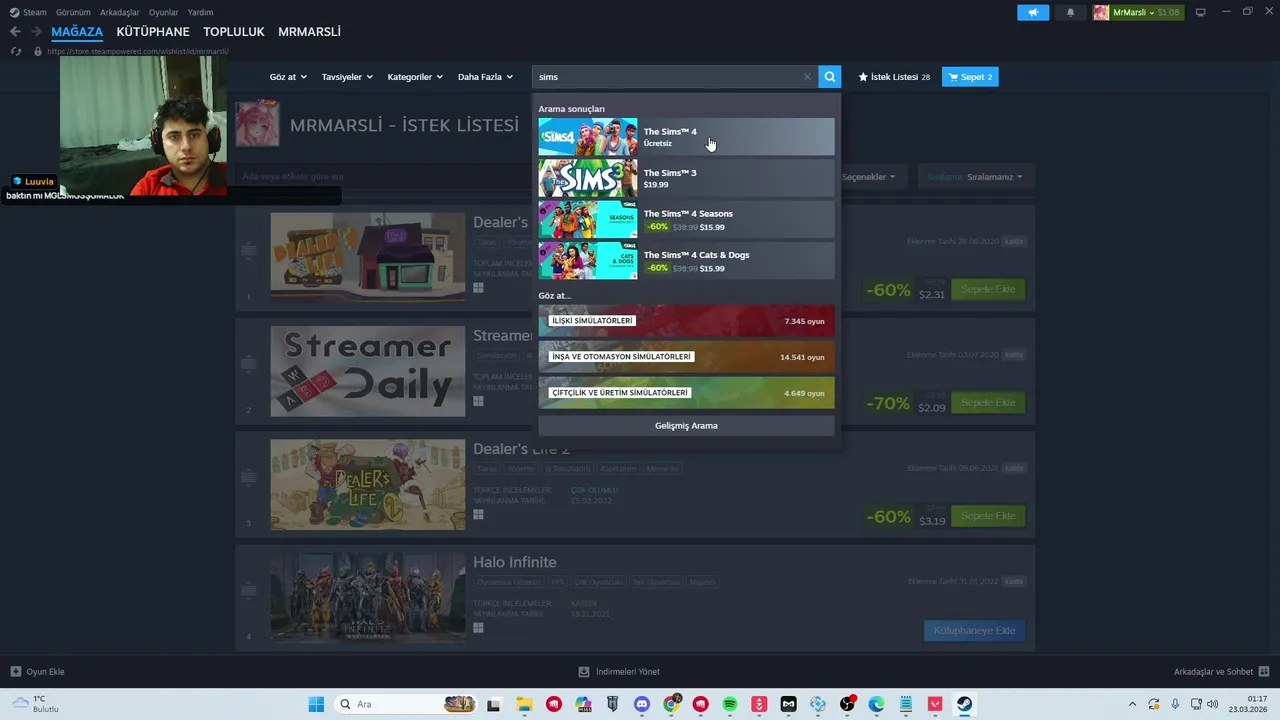Open İndirmeleri Yönet downloads

[619, 672]
